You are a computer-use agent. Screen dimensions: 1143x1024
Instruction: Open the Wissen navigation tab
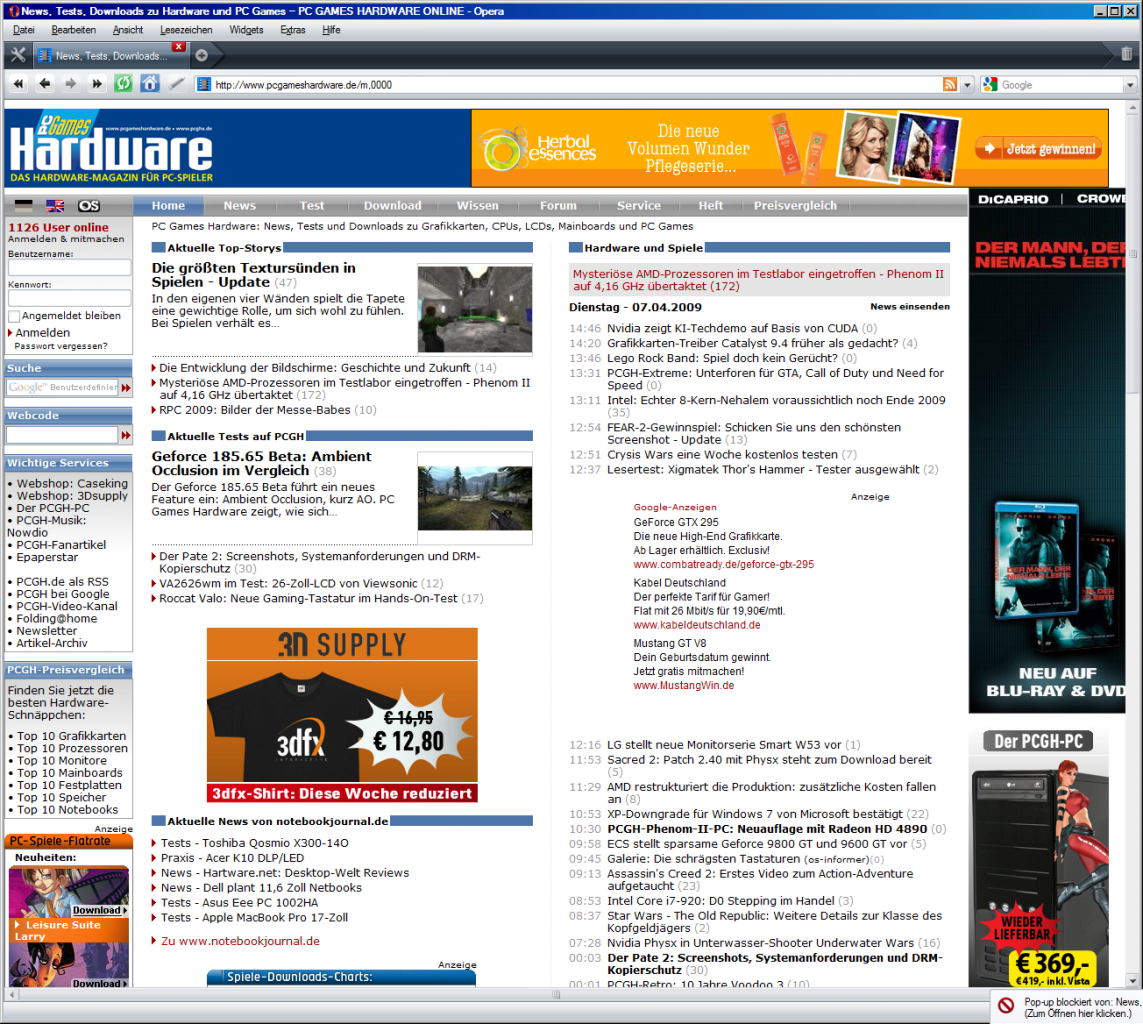point(477,206)
